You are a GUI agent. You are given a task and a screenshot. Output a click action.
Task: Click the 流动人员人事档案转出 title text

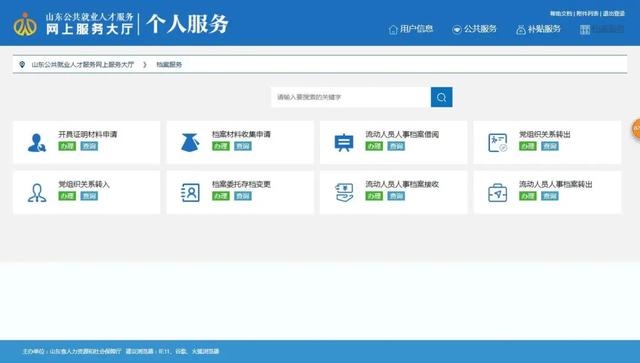pos(556,184)
